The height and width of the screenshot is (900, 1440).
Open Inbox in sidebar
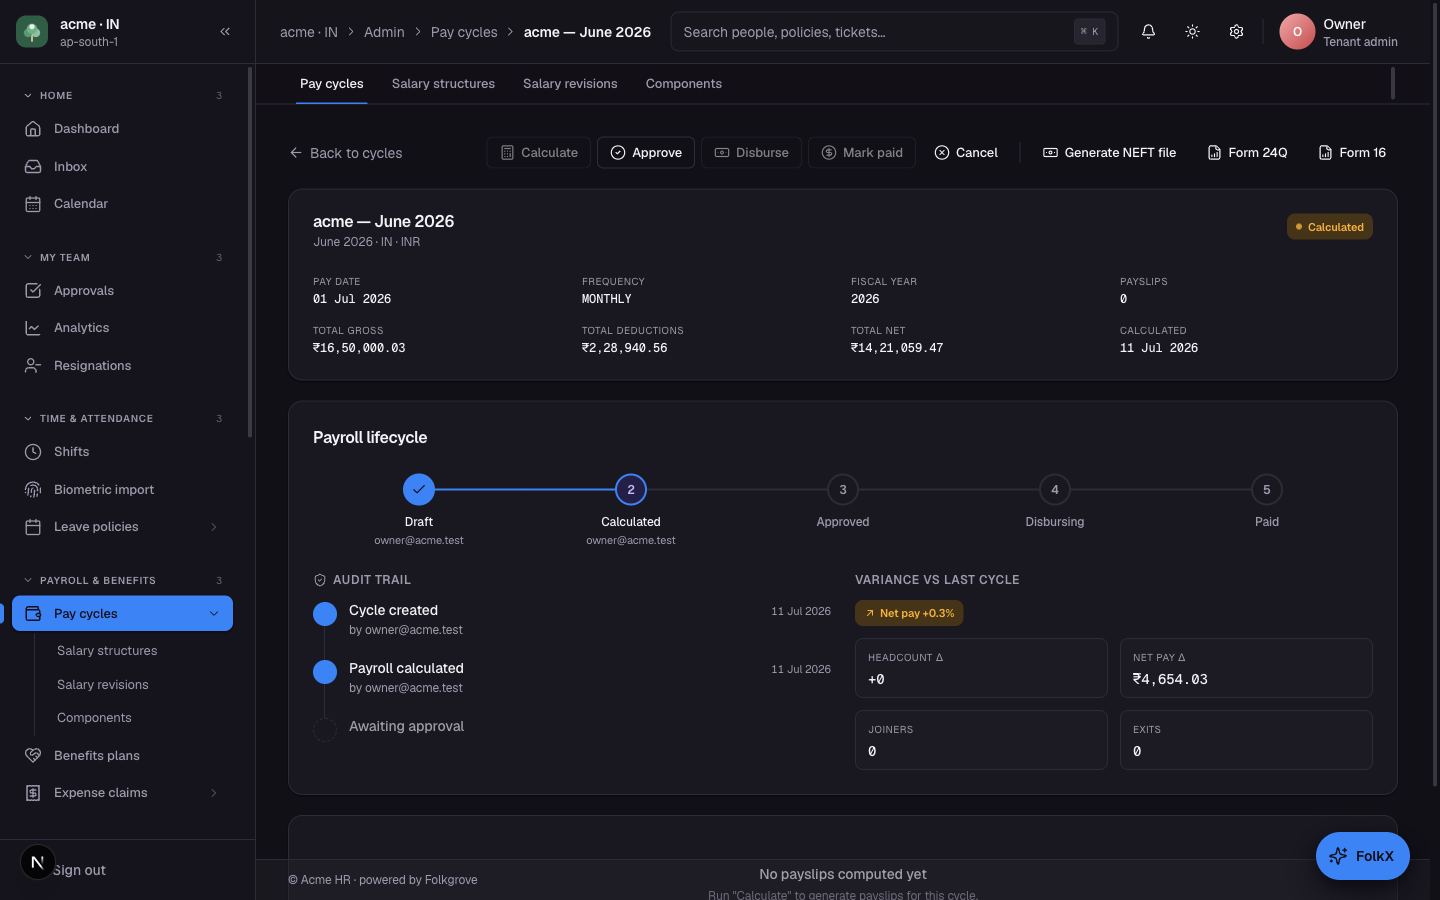[122, 167]
